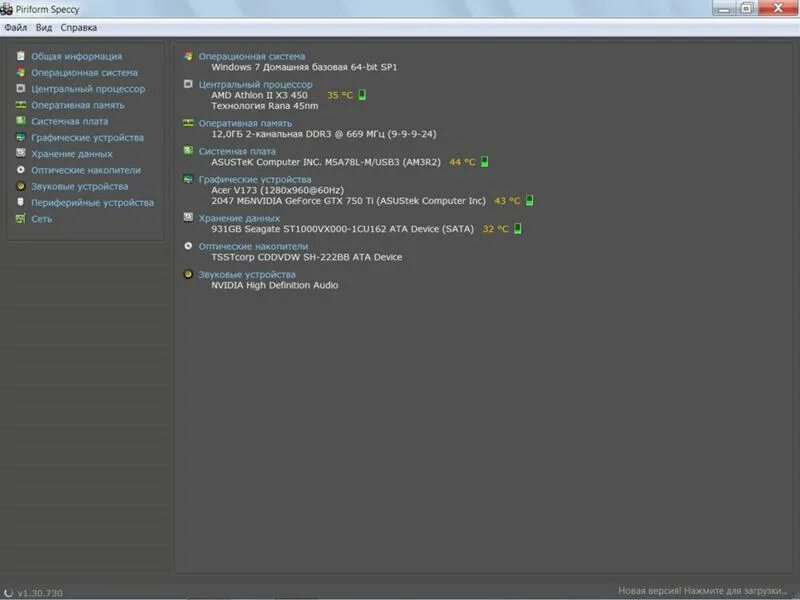Image resolution: width=800 pixels, height=600 pixels.
Task: Click the Windows 7 Домашняя базовая line
Action: click(304, 67)
